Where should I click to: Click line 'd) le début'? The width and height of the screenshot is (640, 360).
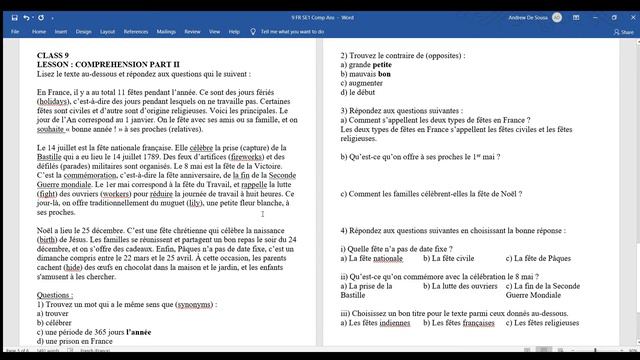[x=358, y=92]
